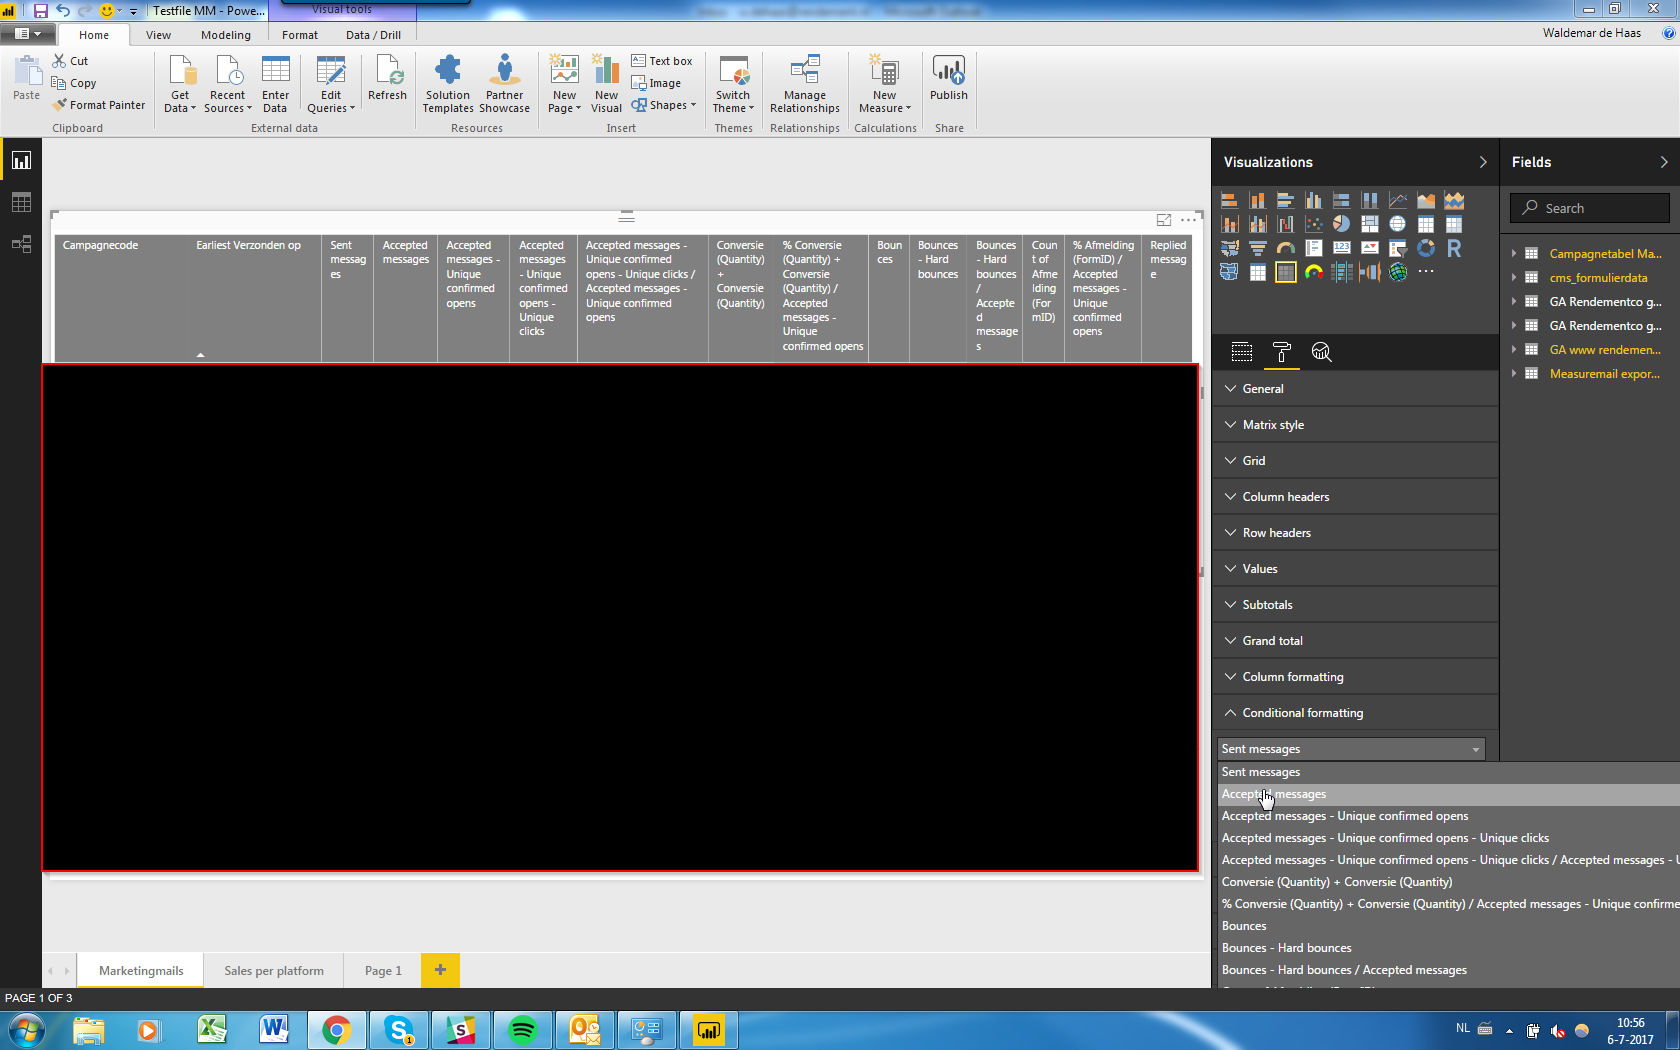1680x1050 pixels.
Task: Choose Bounces - Hard bounces list option
Action: tap(1446, 948)
